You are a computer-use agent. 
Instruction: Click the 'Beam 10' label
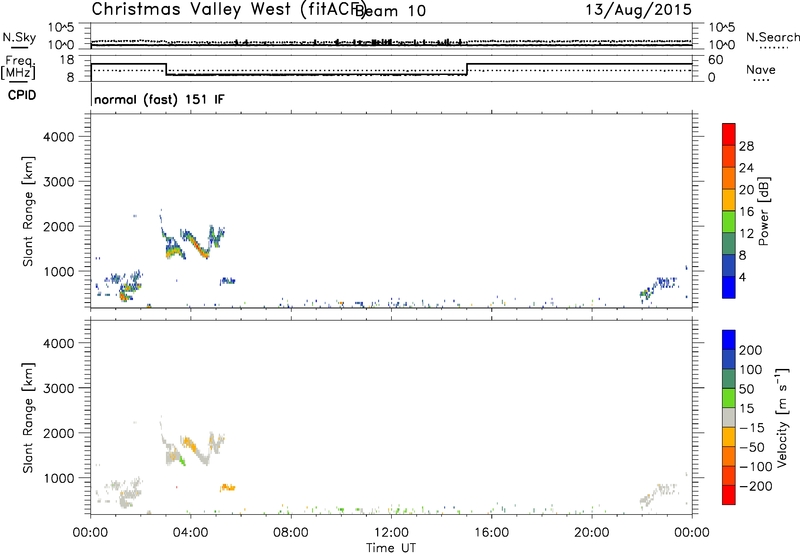(x=391, y=10)
